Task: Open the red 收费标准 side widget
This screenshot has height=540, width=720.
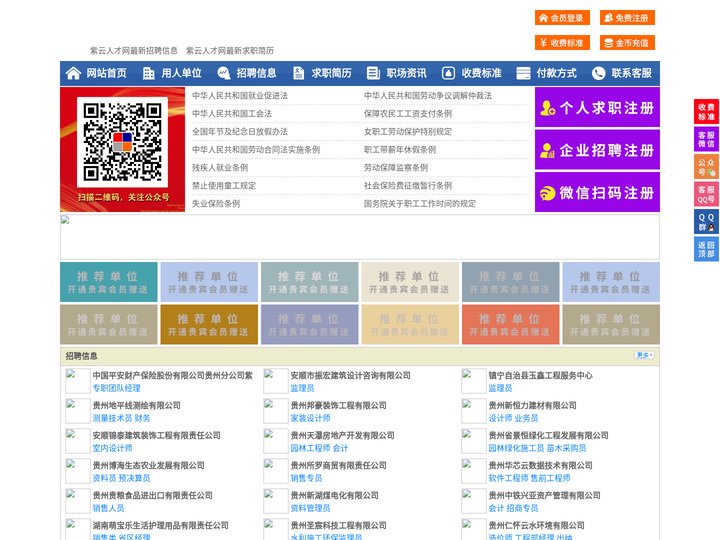Action: click(706, 112)
